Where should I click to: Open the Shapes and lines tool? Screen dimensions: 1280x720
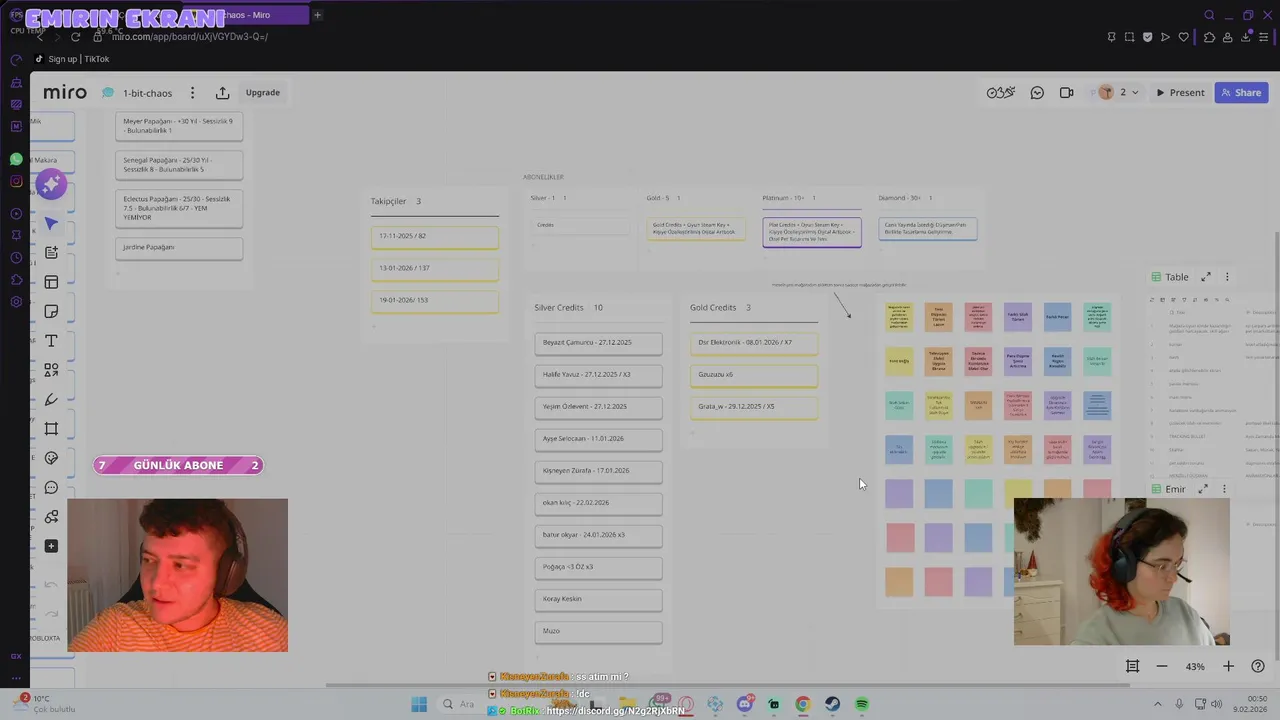coord(51,370)
